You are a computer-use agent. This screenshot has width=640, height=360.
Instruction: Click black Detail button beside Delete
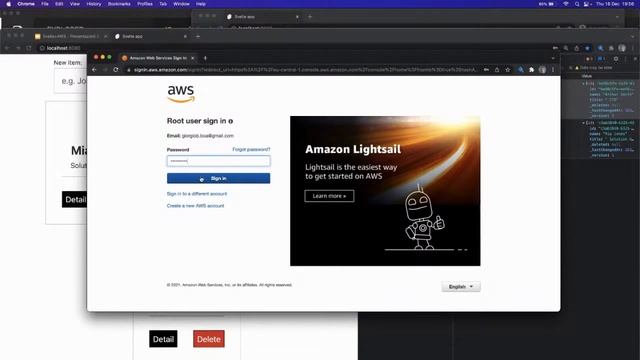click(x=163, y=339)
